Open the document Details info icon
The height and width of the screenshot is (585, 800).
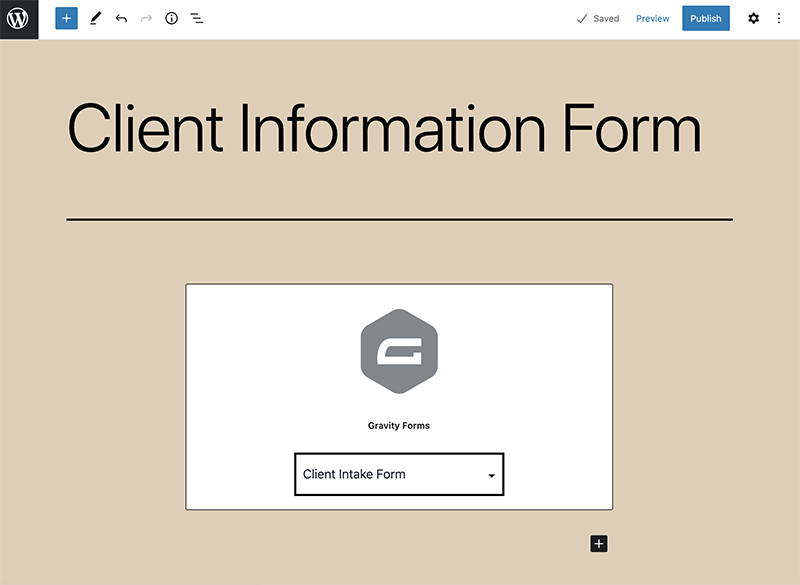[x=171, y=19]
